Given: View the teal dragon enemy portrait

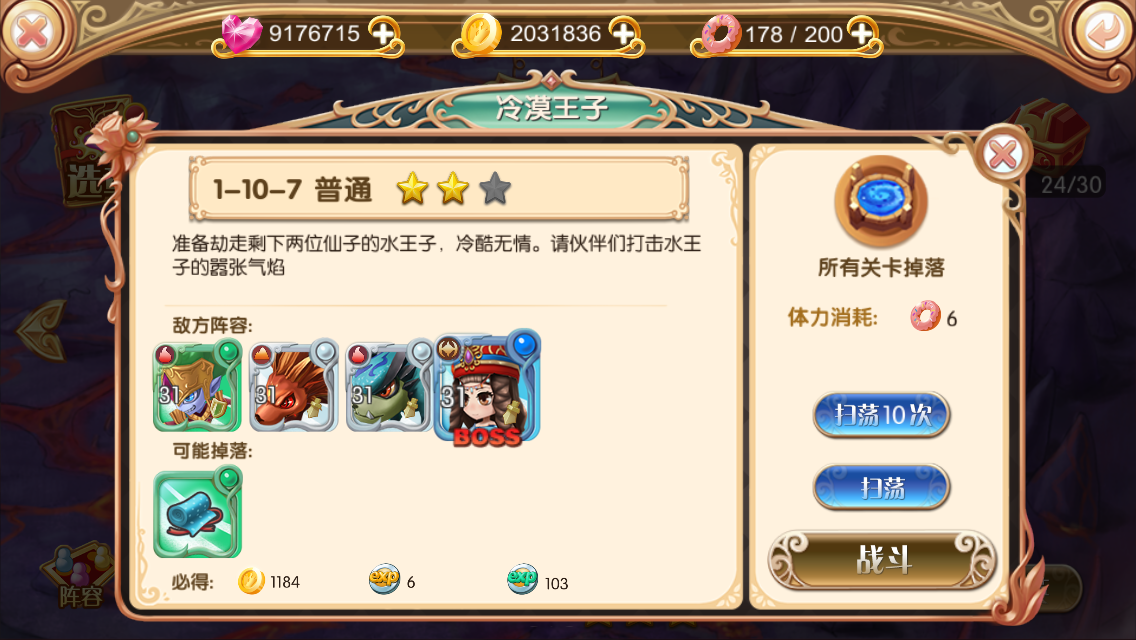Looking at the screenshot, I should click(x=390, y=387).
